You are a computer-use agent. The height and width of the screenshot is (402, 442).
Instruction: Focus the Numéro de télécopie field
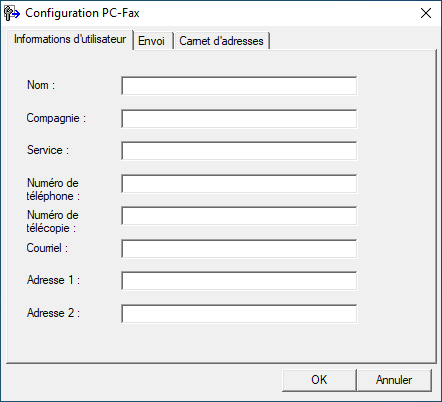click(x=239, y=216)
